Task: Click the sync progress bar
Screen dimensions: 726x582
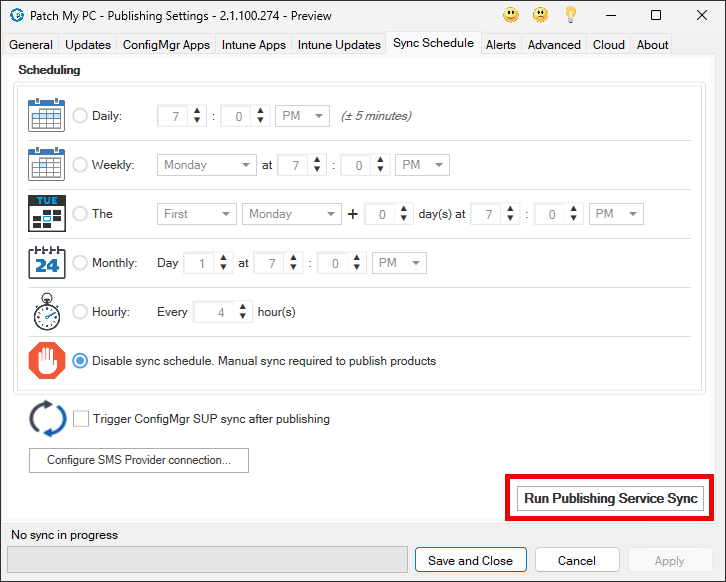Action: 207,559
